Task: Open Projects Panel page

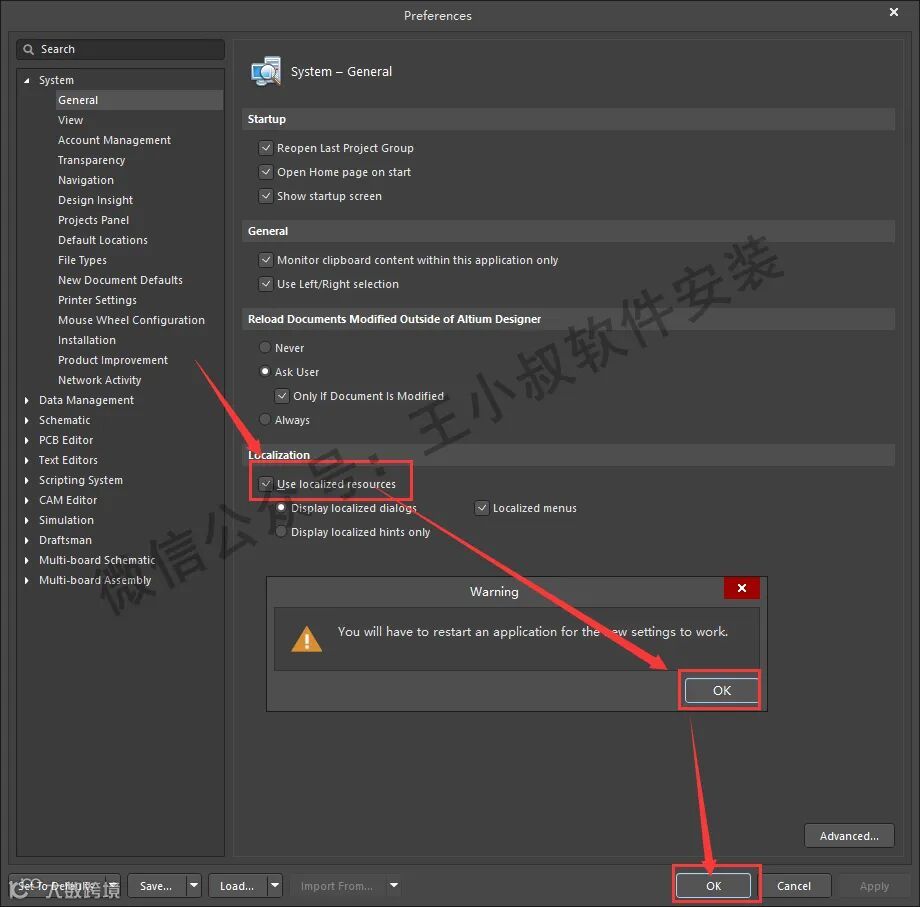Action: click(93, 220)
